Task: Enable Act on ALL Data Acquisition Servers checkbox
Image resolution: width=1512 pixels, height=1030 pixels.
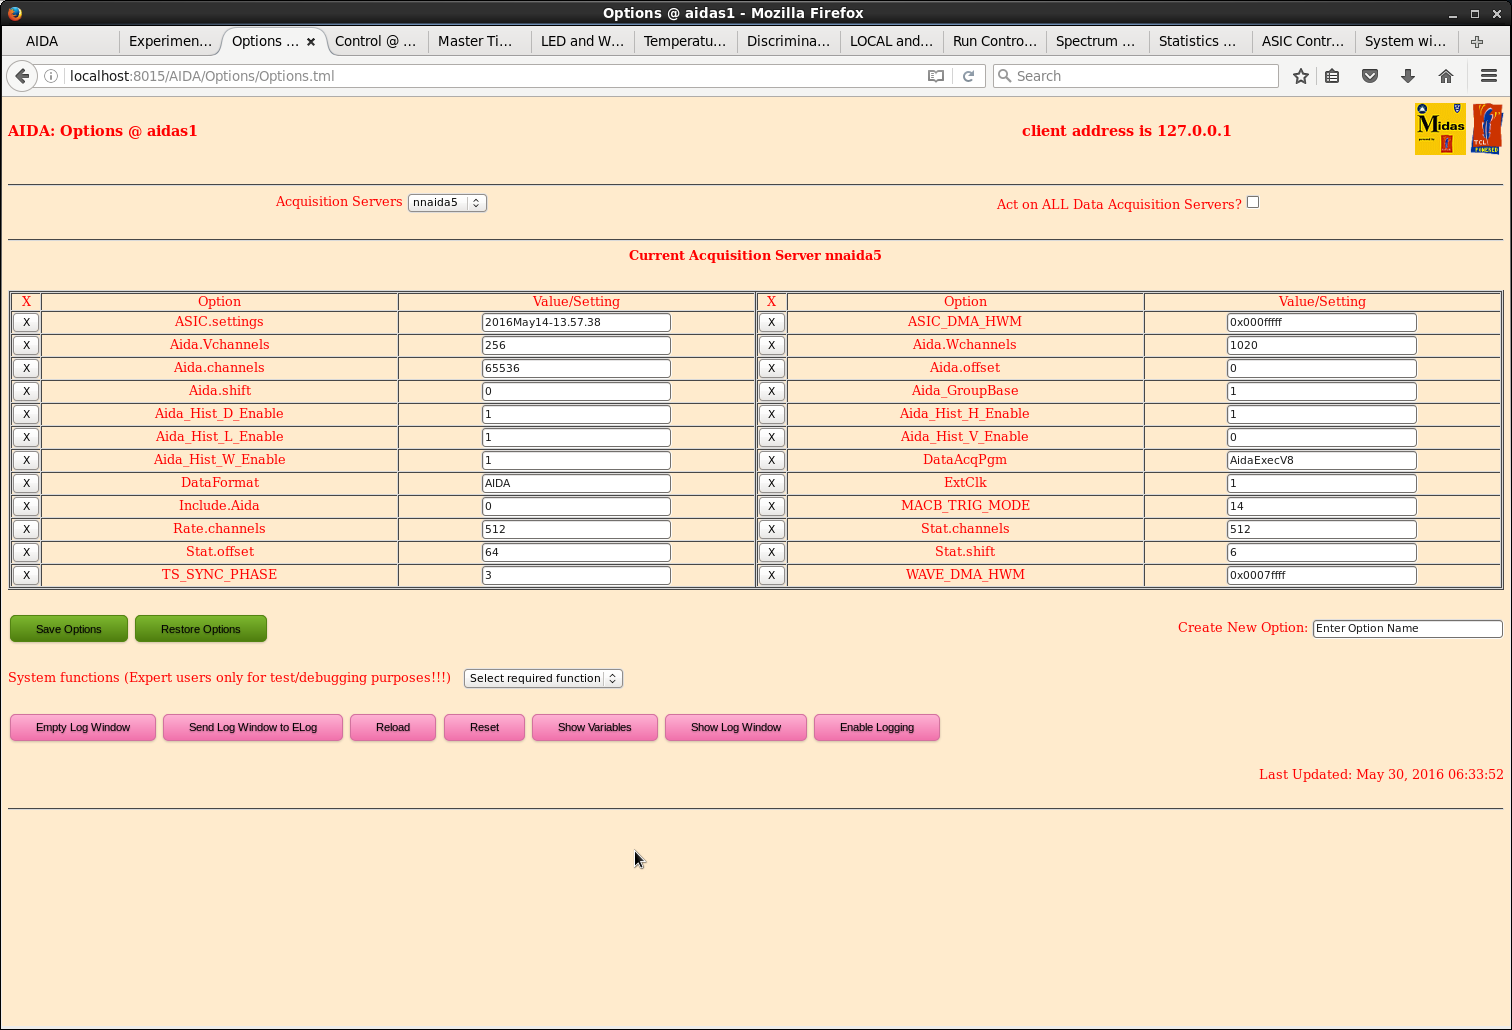Action: (1253, 202)
